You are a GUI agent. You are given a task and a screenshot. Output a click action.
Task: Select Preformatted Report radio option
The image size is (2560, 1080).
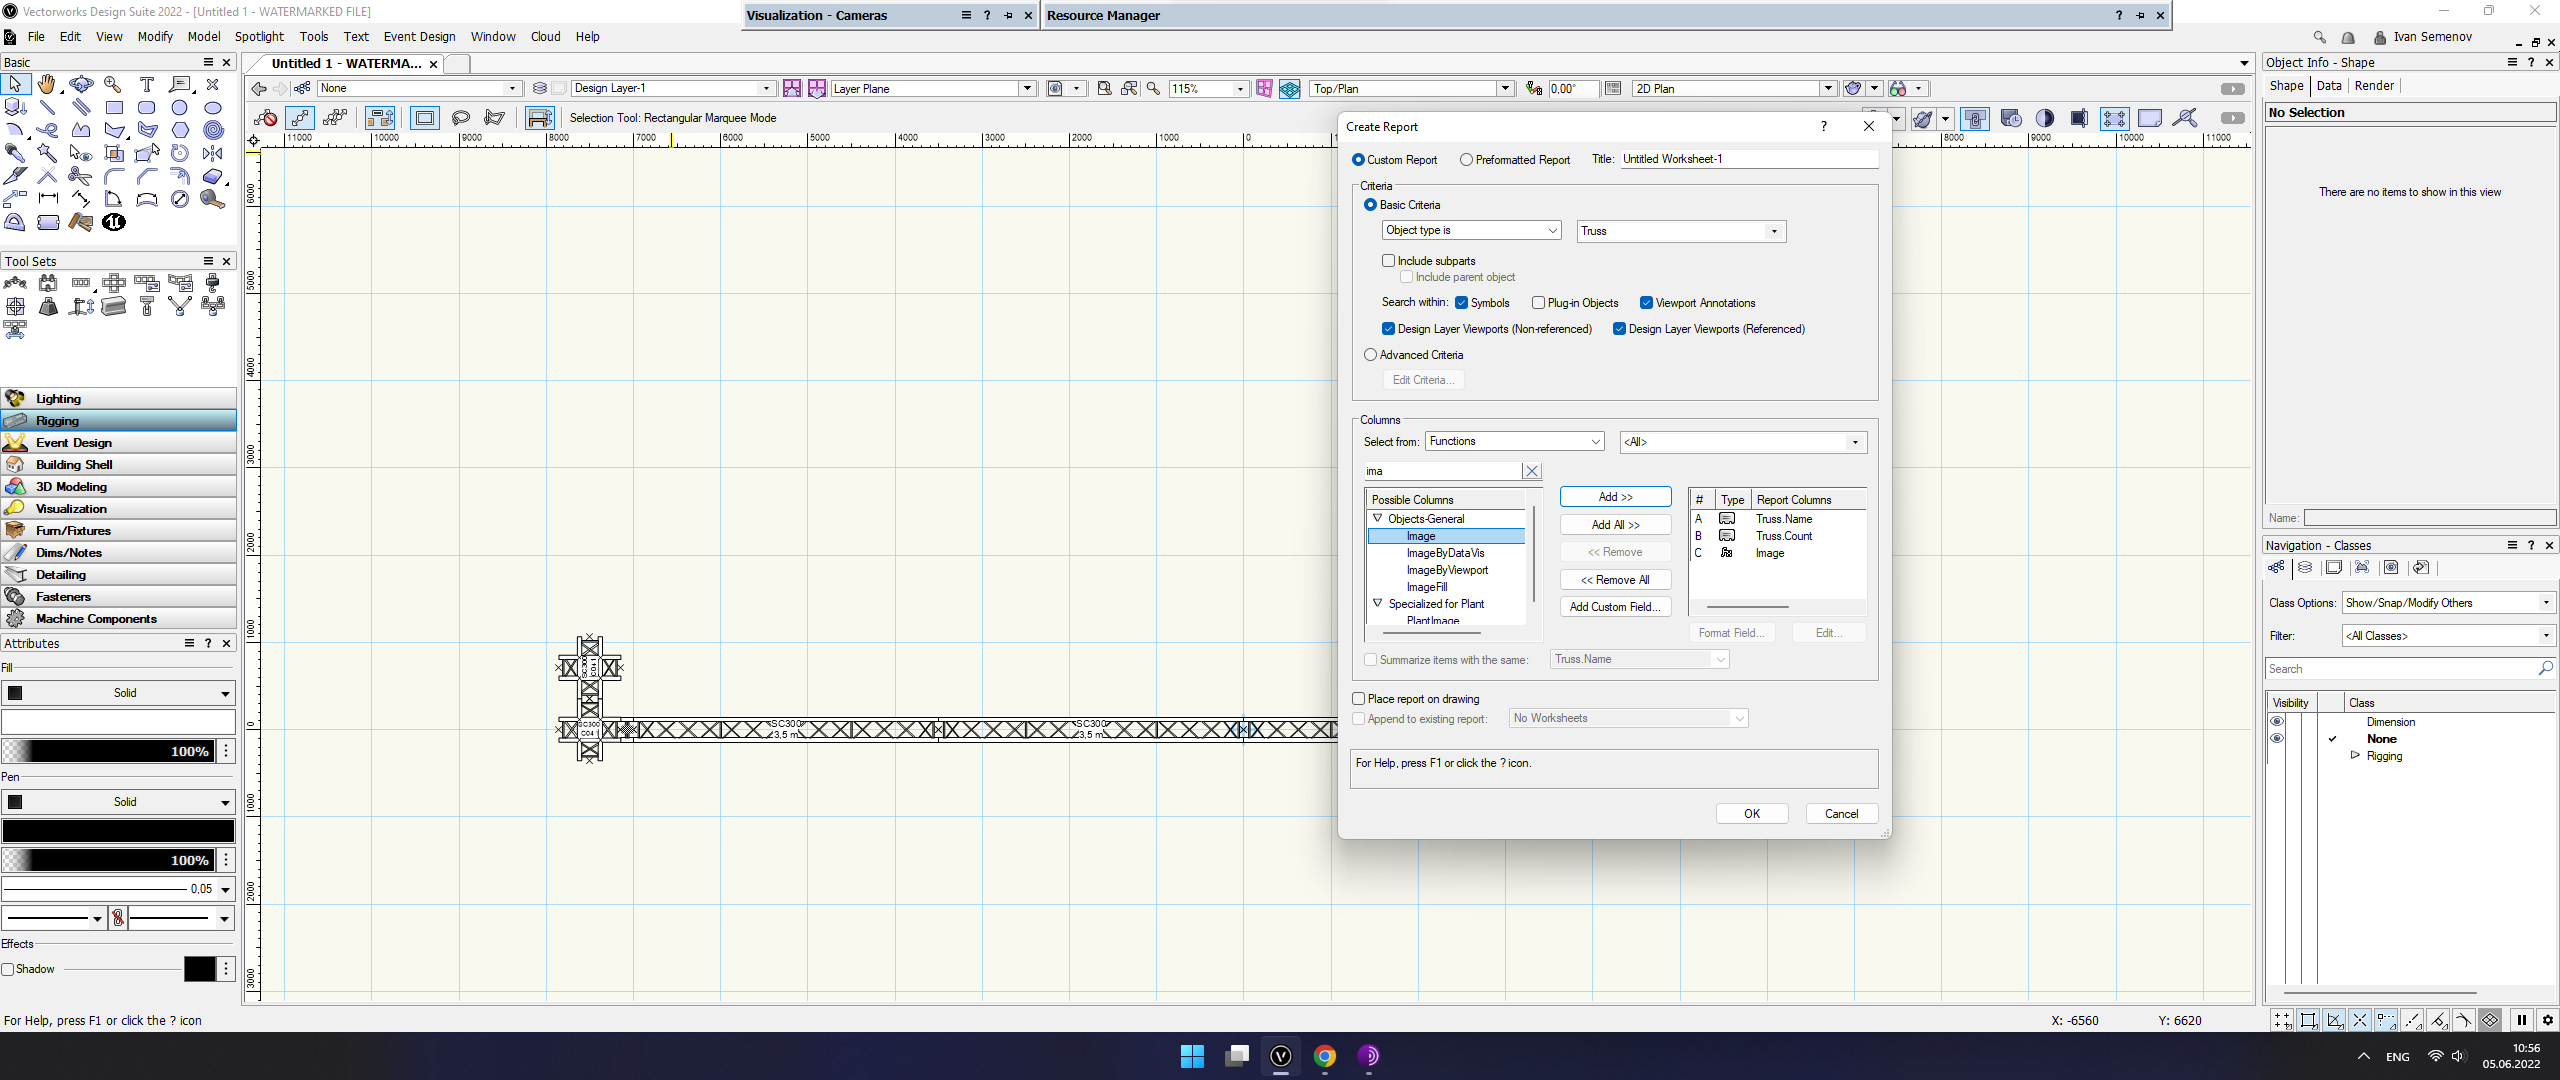point(1466,160)
